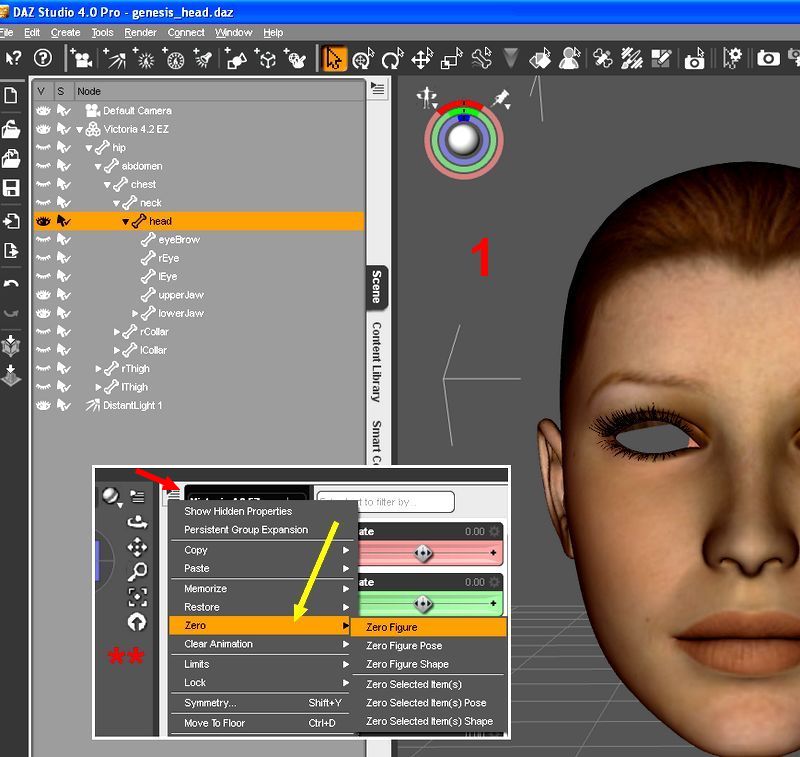Select the Bone tool with bone icon

(x=482, y=59)
